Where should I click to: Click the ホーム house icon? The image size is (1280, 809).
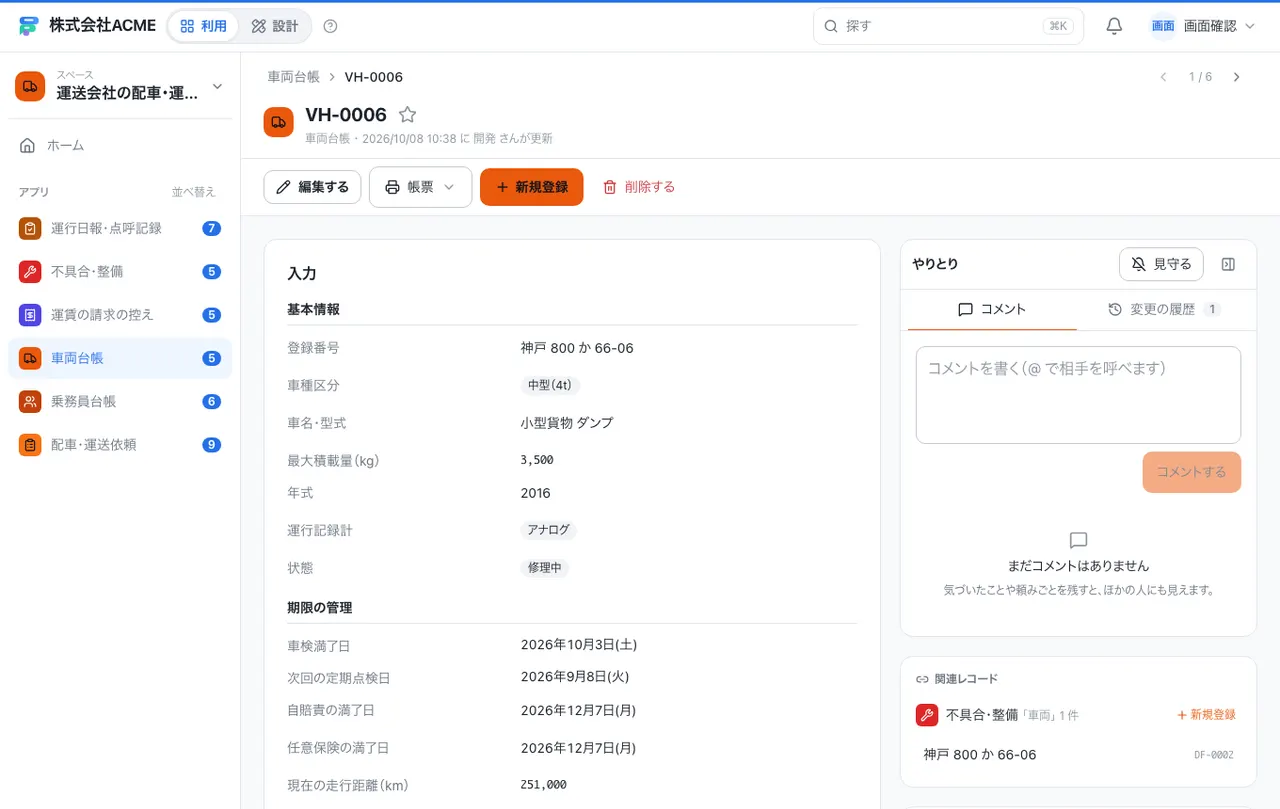point(28,145)
